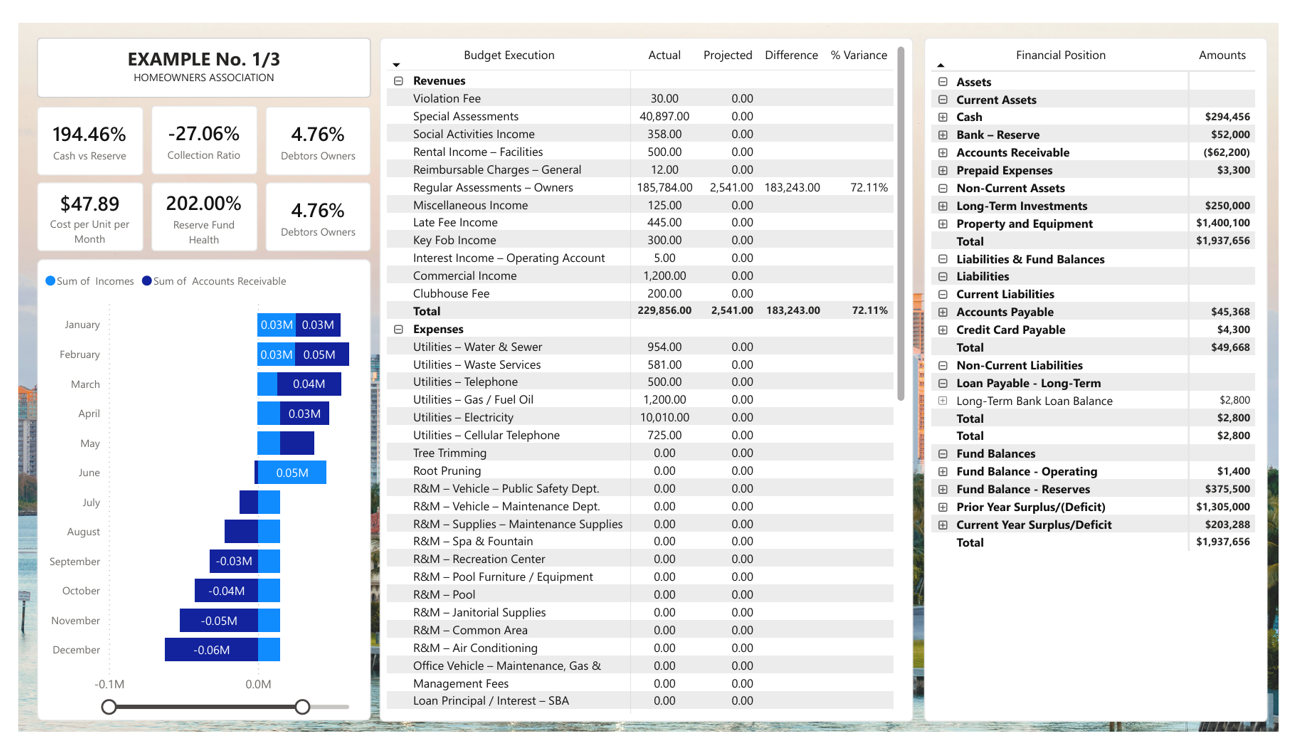
Task: Click the Sum of Incomes legend marker
Action: click(51, 281)
